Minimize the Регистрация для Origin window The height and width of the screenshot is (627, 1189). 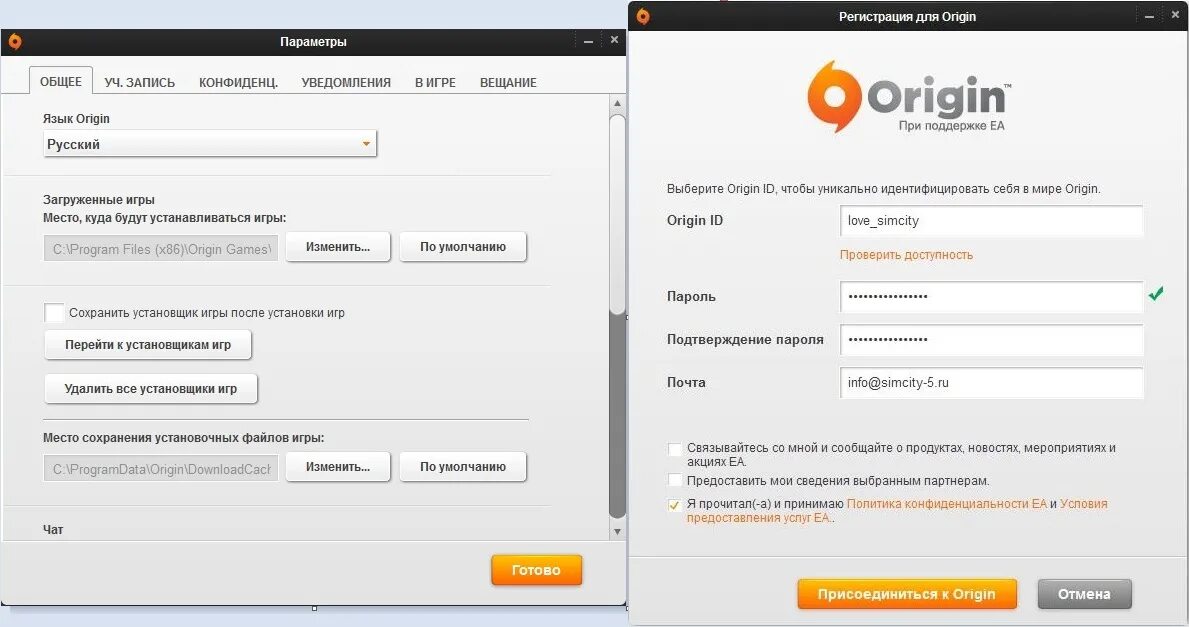point(1150,16)
